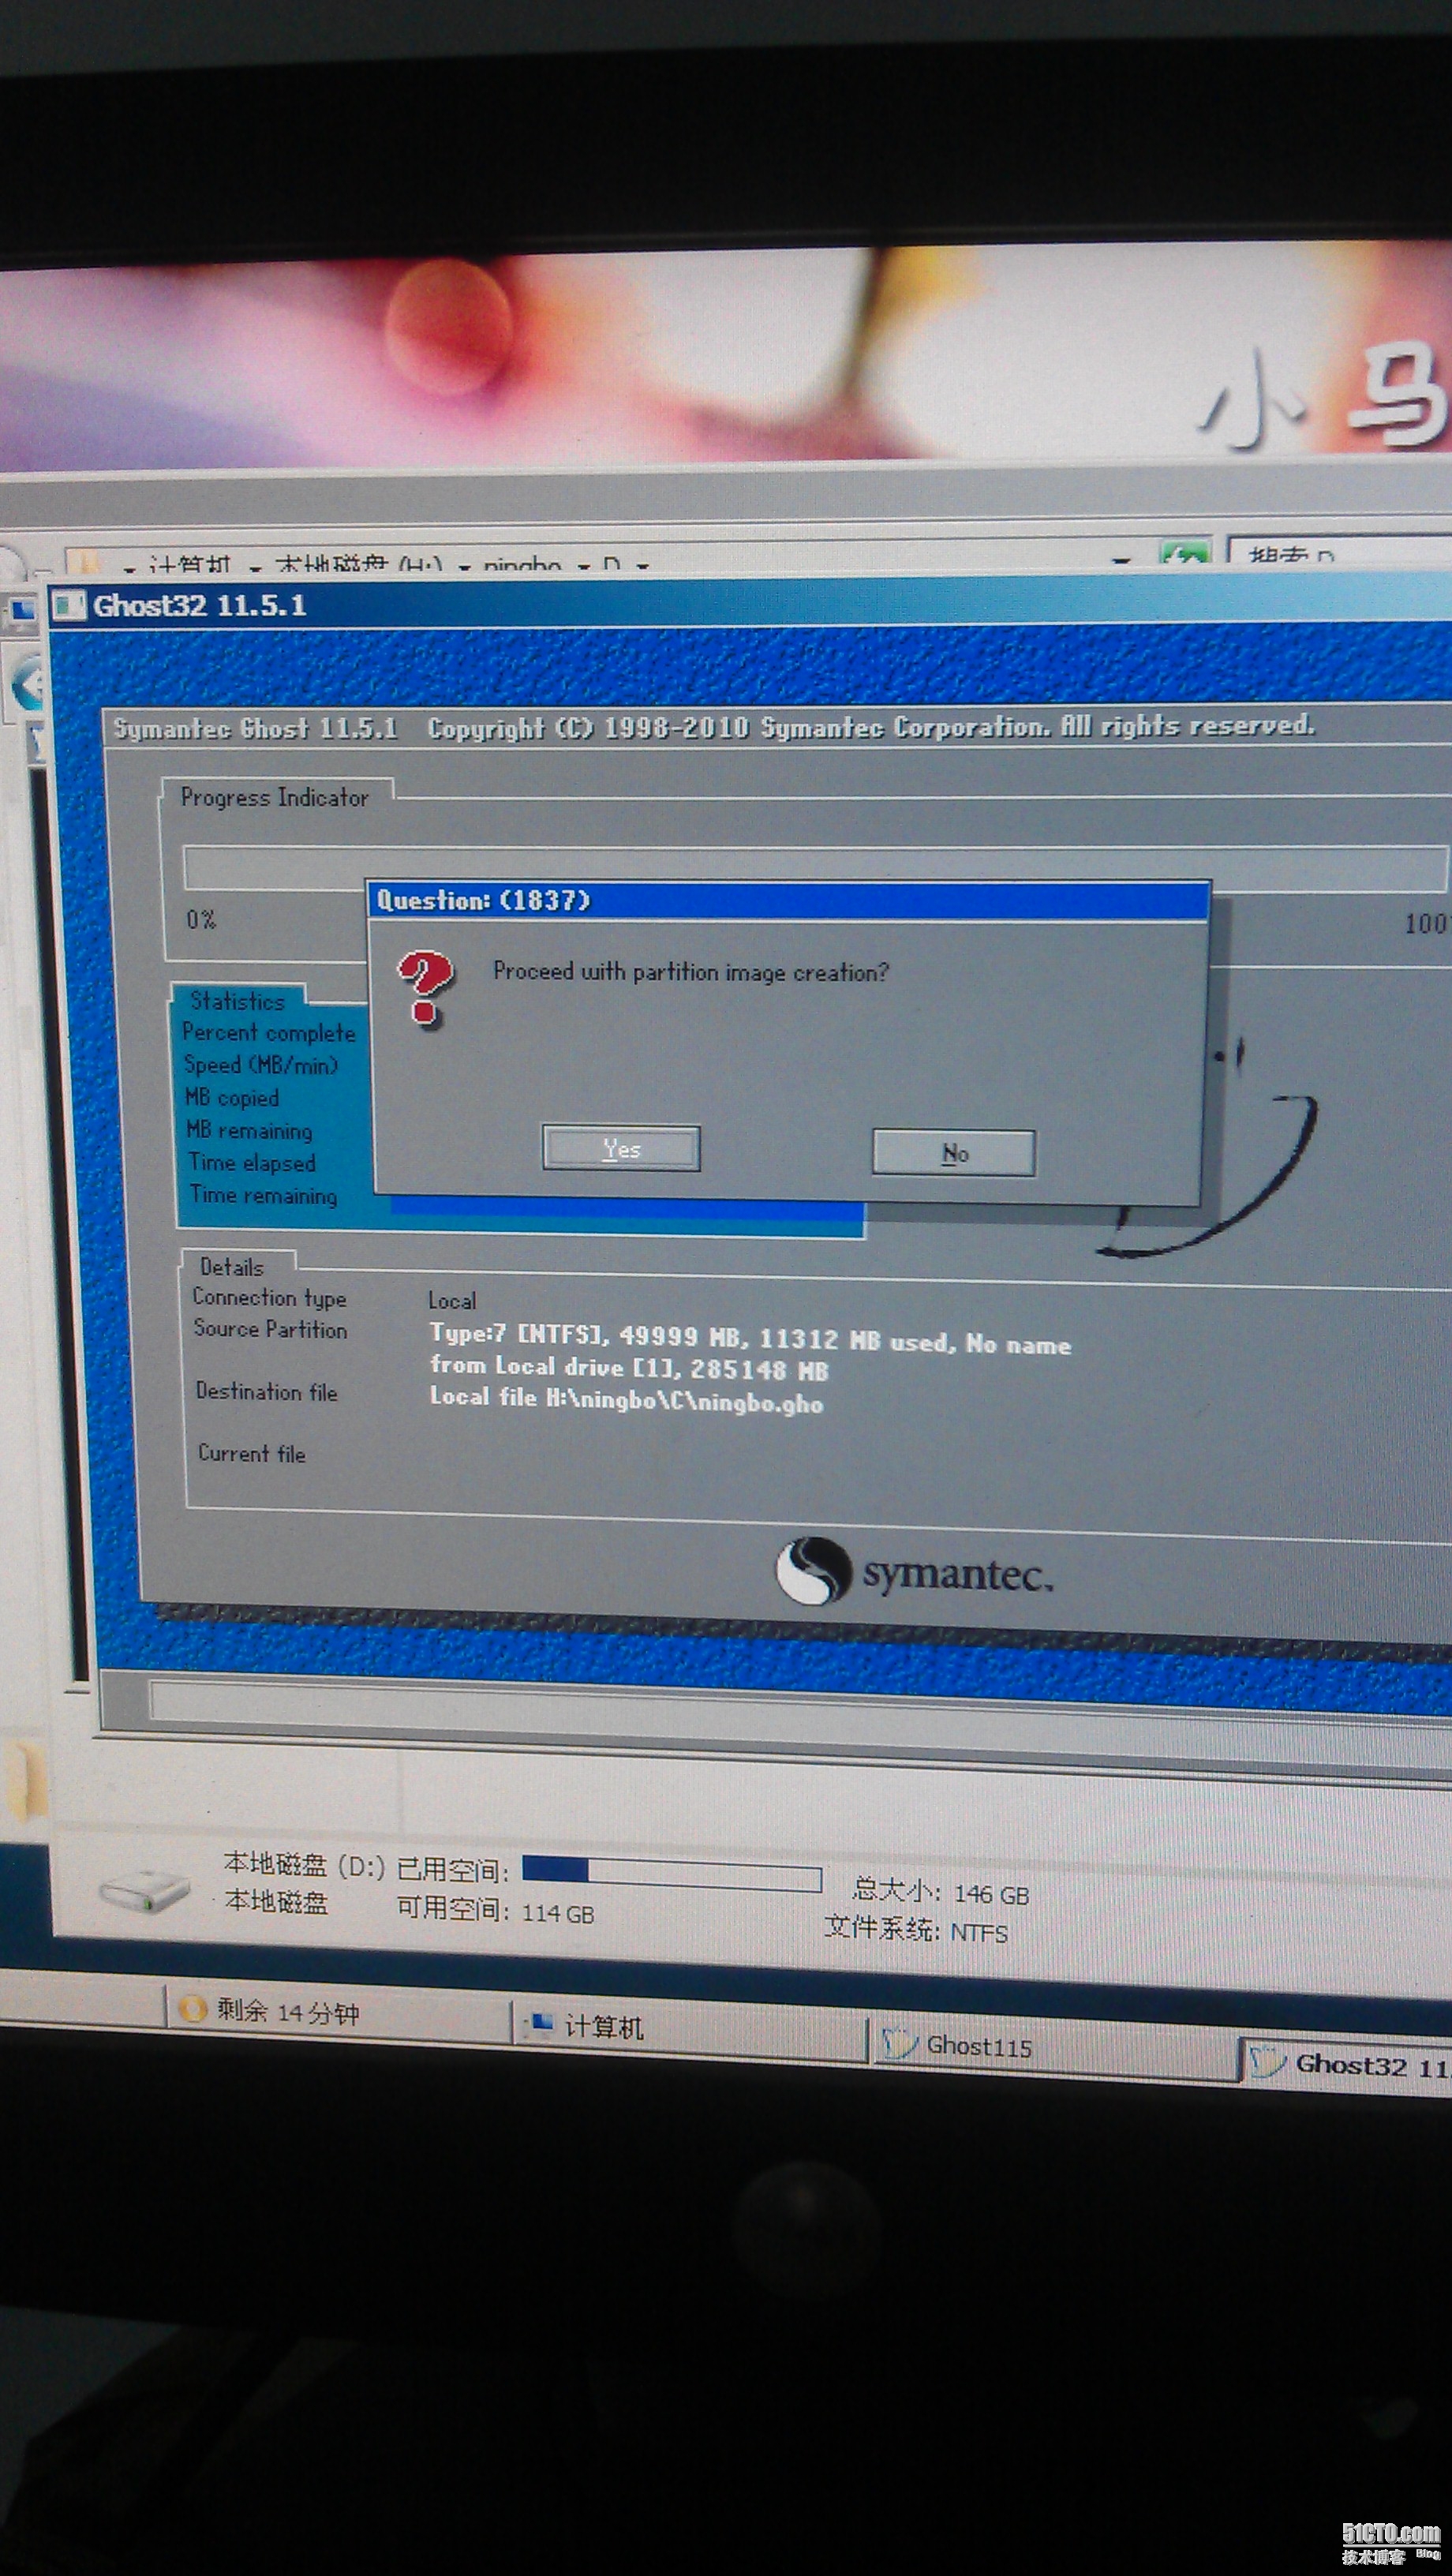1452x2576 pixels.
Task: Open dropdown arrow after D breadcrumb
Action: pyautogui.click(x=642, y=567)
